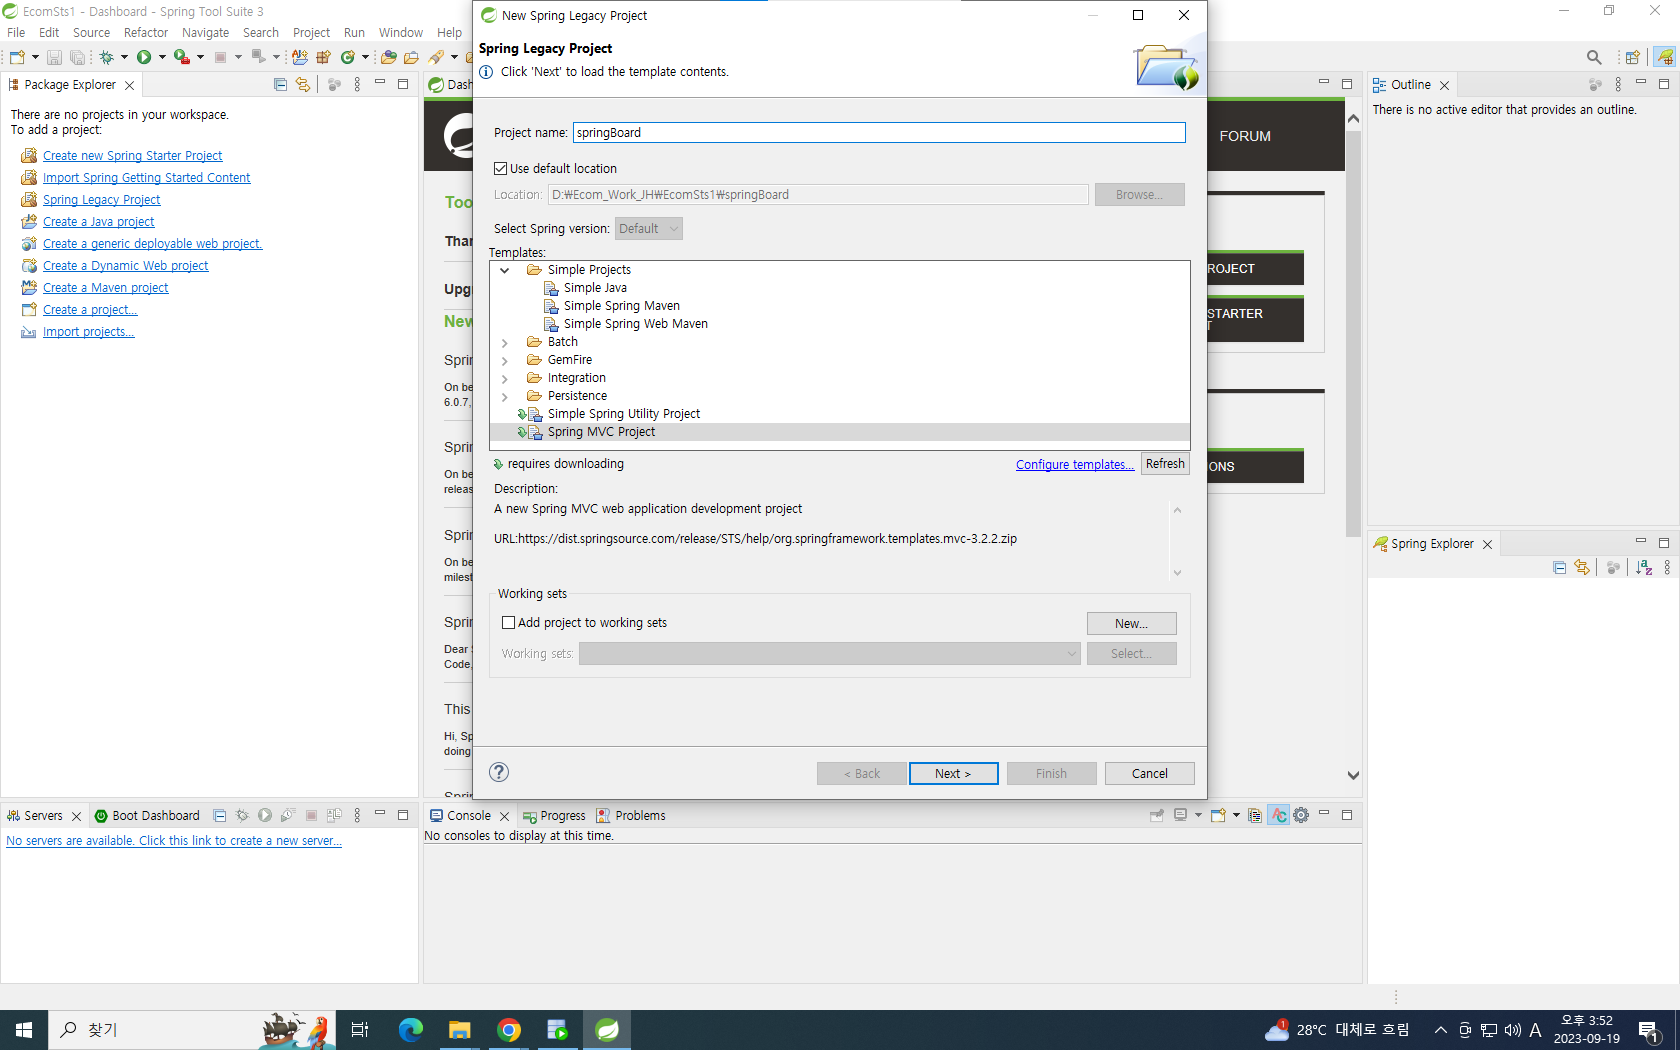Click the Search magnifier icon at top right
1680x1050 pixels.
[1594, 57]
